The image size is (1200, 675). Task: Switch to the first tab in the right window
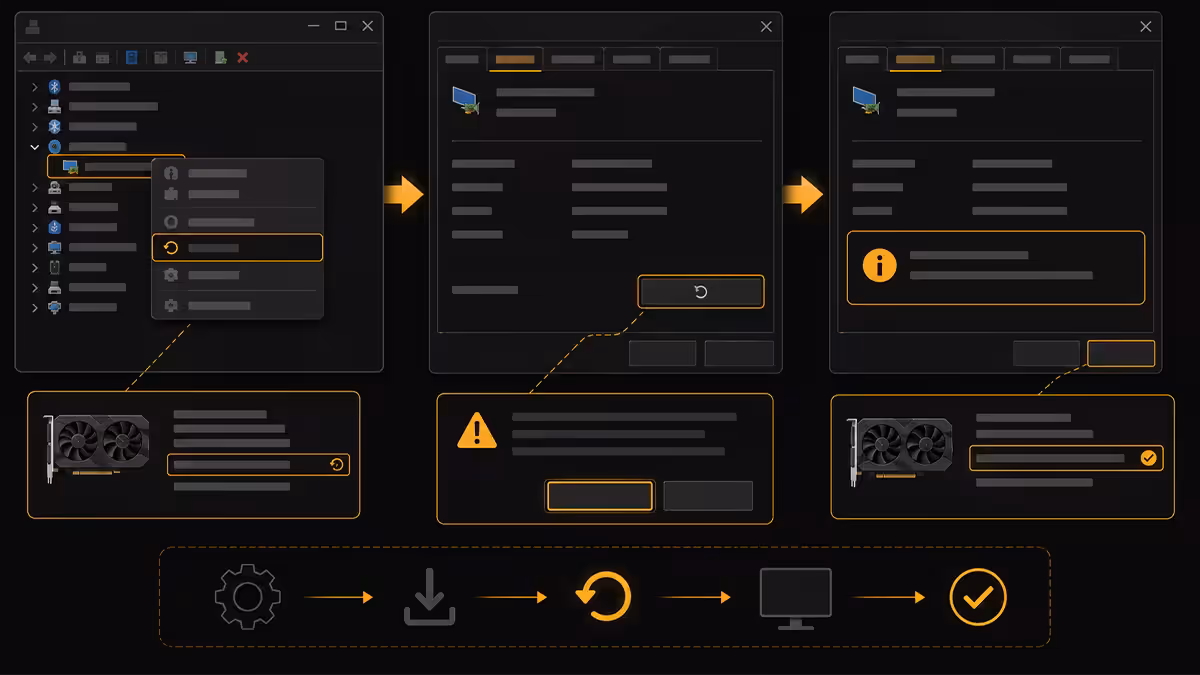tap(861, 59)
